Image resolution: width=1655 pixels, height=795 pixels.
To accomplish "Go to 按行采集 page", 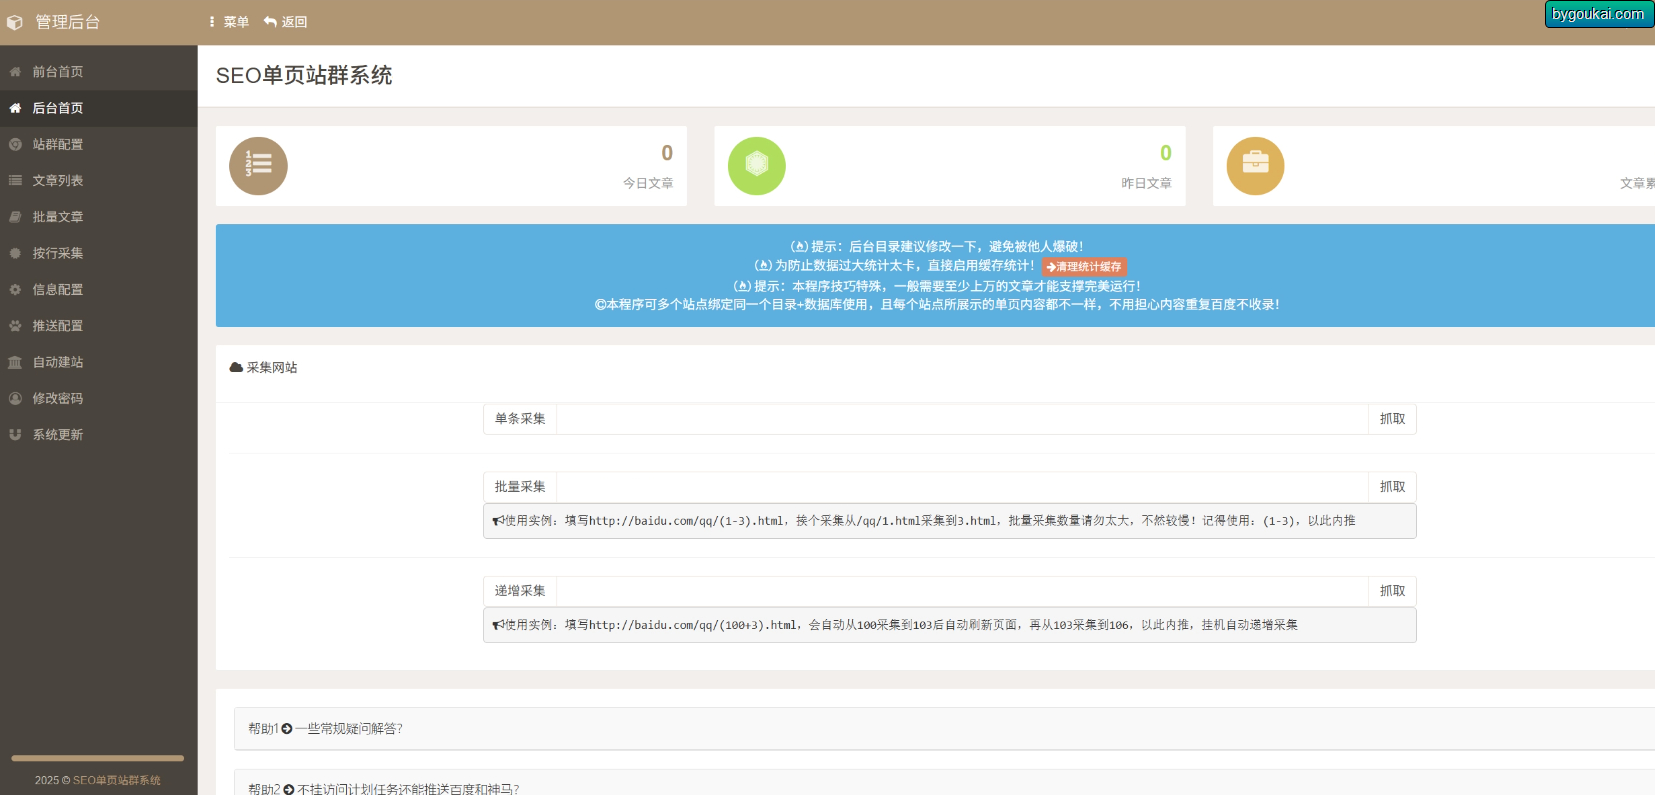I will [x=58, y=254].
